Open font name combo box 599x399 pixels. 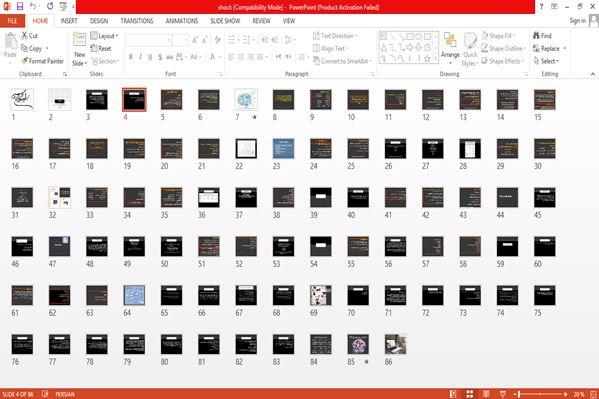tap(149, 40)
